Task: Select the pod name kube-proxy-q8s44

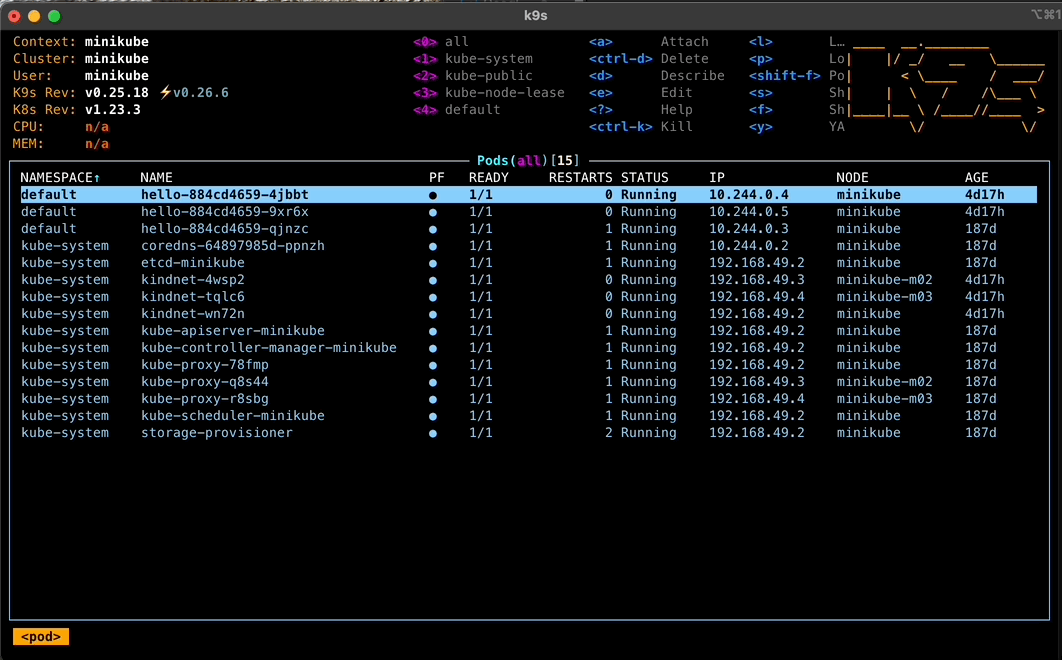Action: [205, 381]
